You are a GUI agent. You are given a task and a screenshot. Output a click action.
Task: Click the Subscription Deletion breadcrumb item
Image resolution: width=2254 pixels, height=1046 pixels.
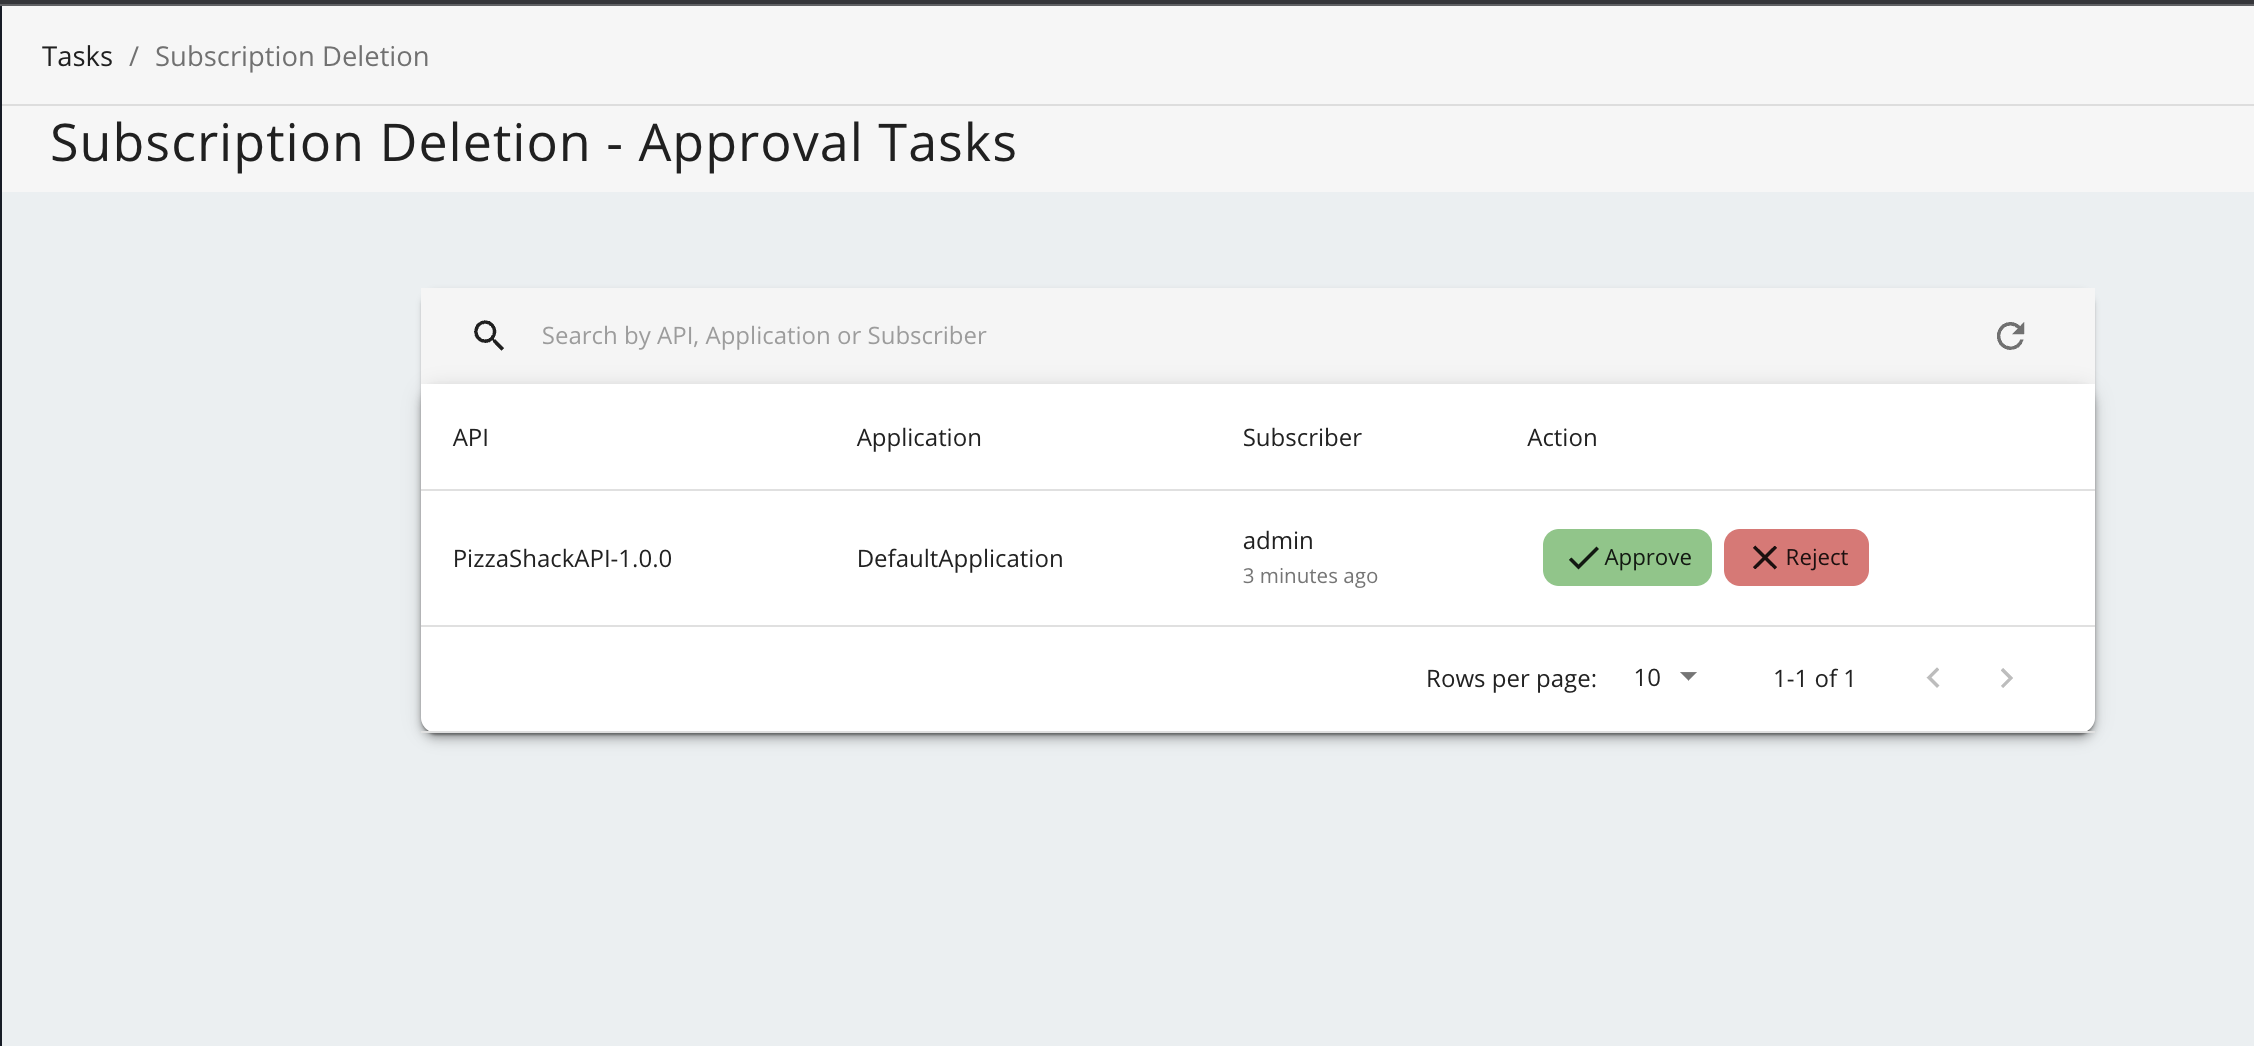tap(291, 56)
